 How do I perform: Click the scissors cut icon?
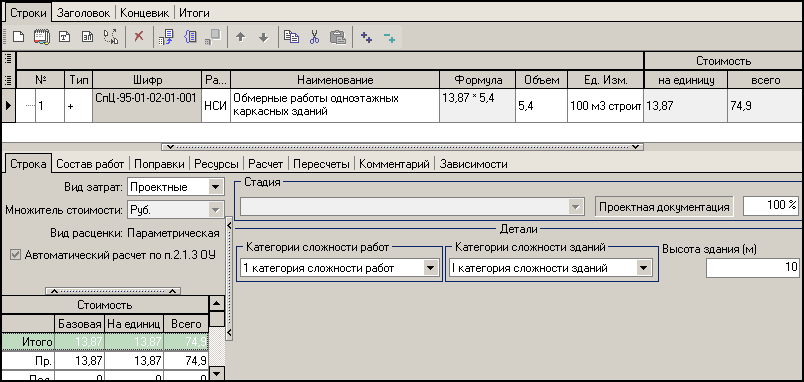tap(314, 37)
